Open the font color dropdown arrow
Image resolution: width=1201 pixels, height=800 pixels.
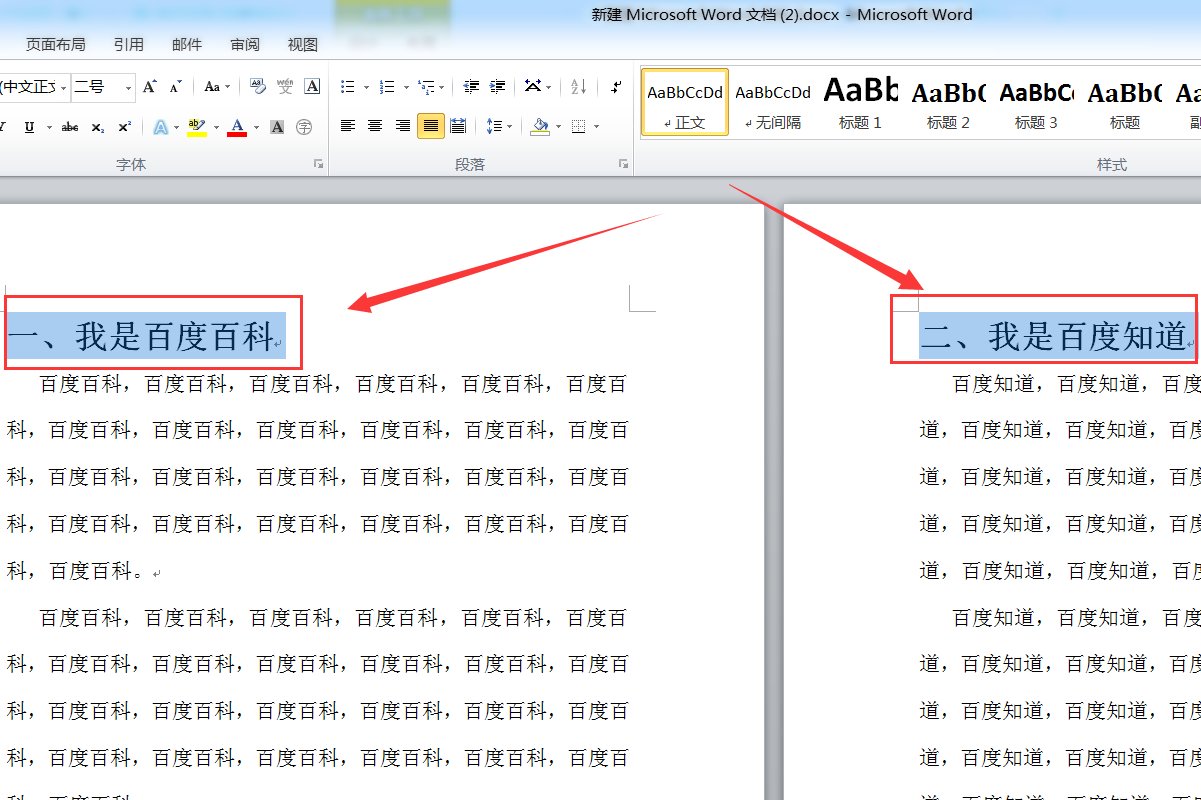255,126
